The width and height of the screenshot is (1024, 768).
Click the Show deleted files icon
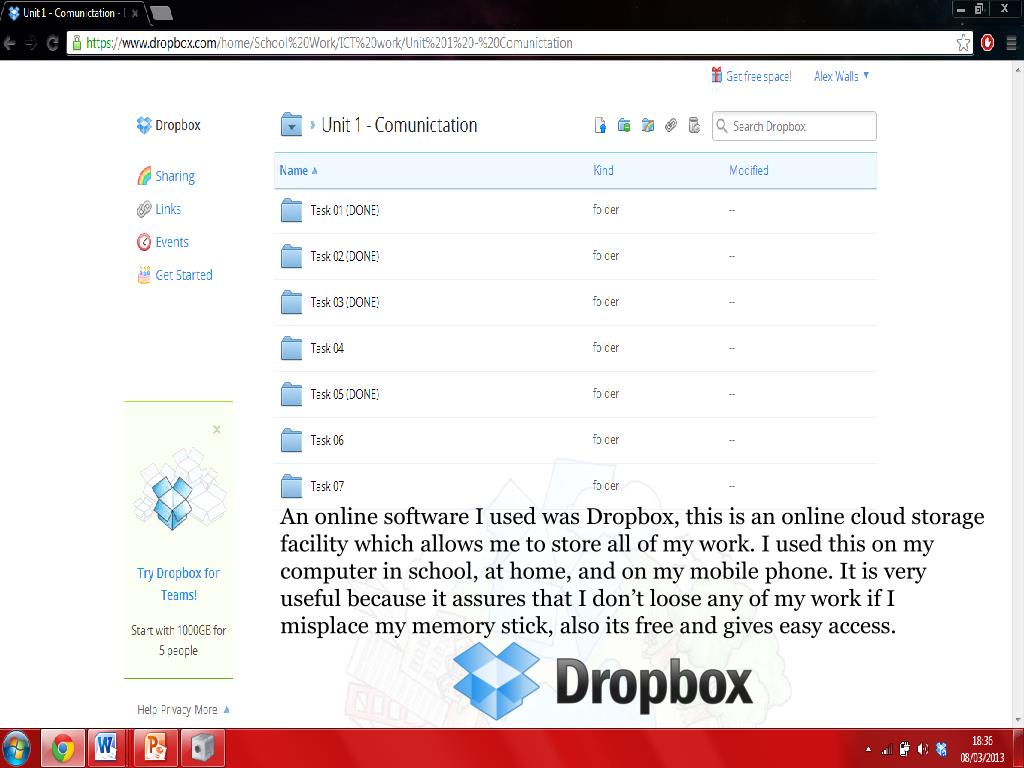point(694,125)
